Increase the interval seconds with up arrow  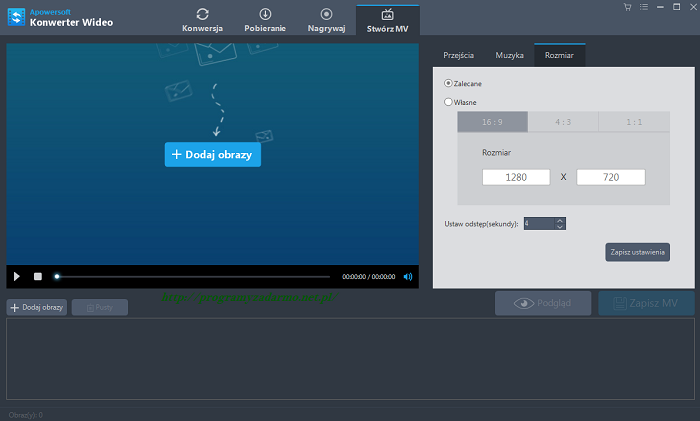[x=560, y=220]
